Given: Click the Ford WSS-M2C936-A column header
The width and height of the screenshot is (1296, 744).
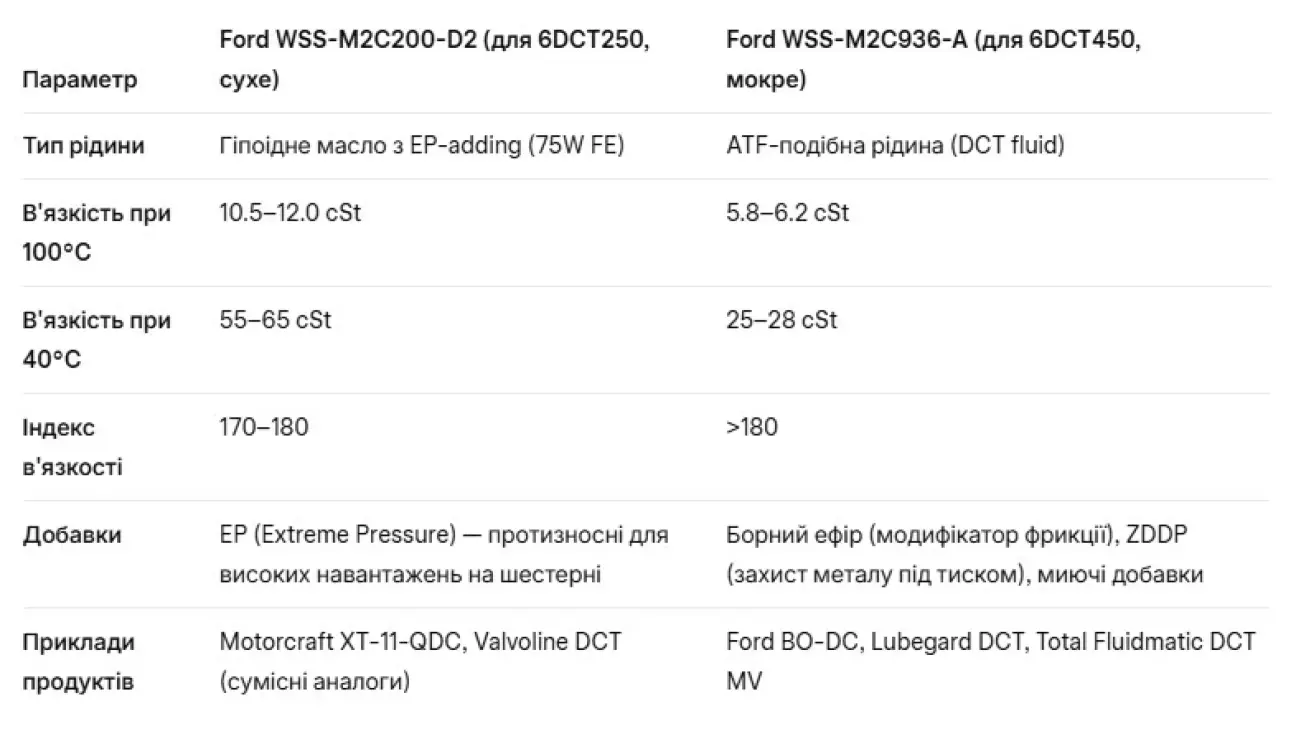Looking at the screenshot, I should 934,60.
